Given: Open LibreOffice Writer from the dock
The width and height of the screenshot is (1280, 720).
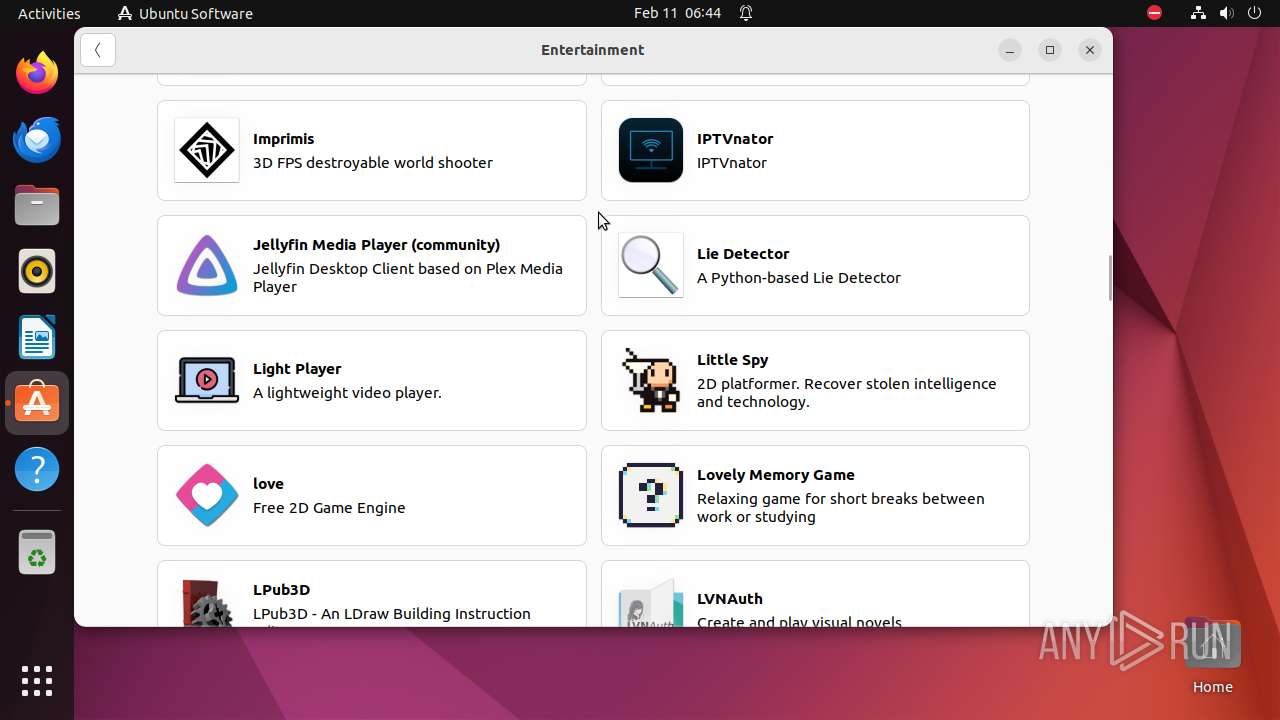Looking at the screenshot, I should click(x=37, y=337).
